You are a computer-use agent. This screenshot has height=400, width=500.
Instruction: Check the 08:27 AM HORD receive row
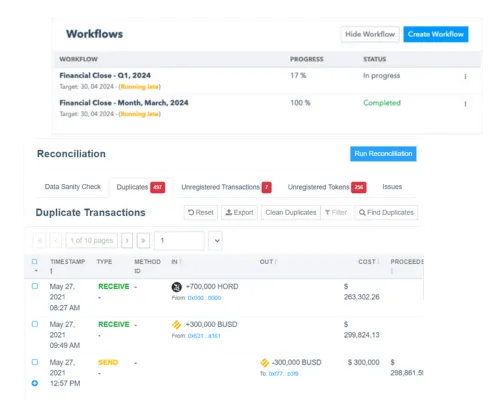click(x=35, y=286)
